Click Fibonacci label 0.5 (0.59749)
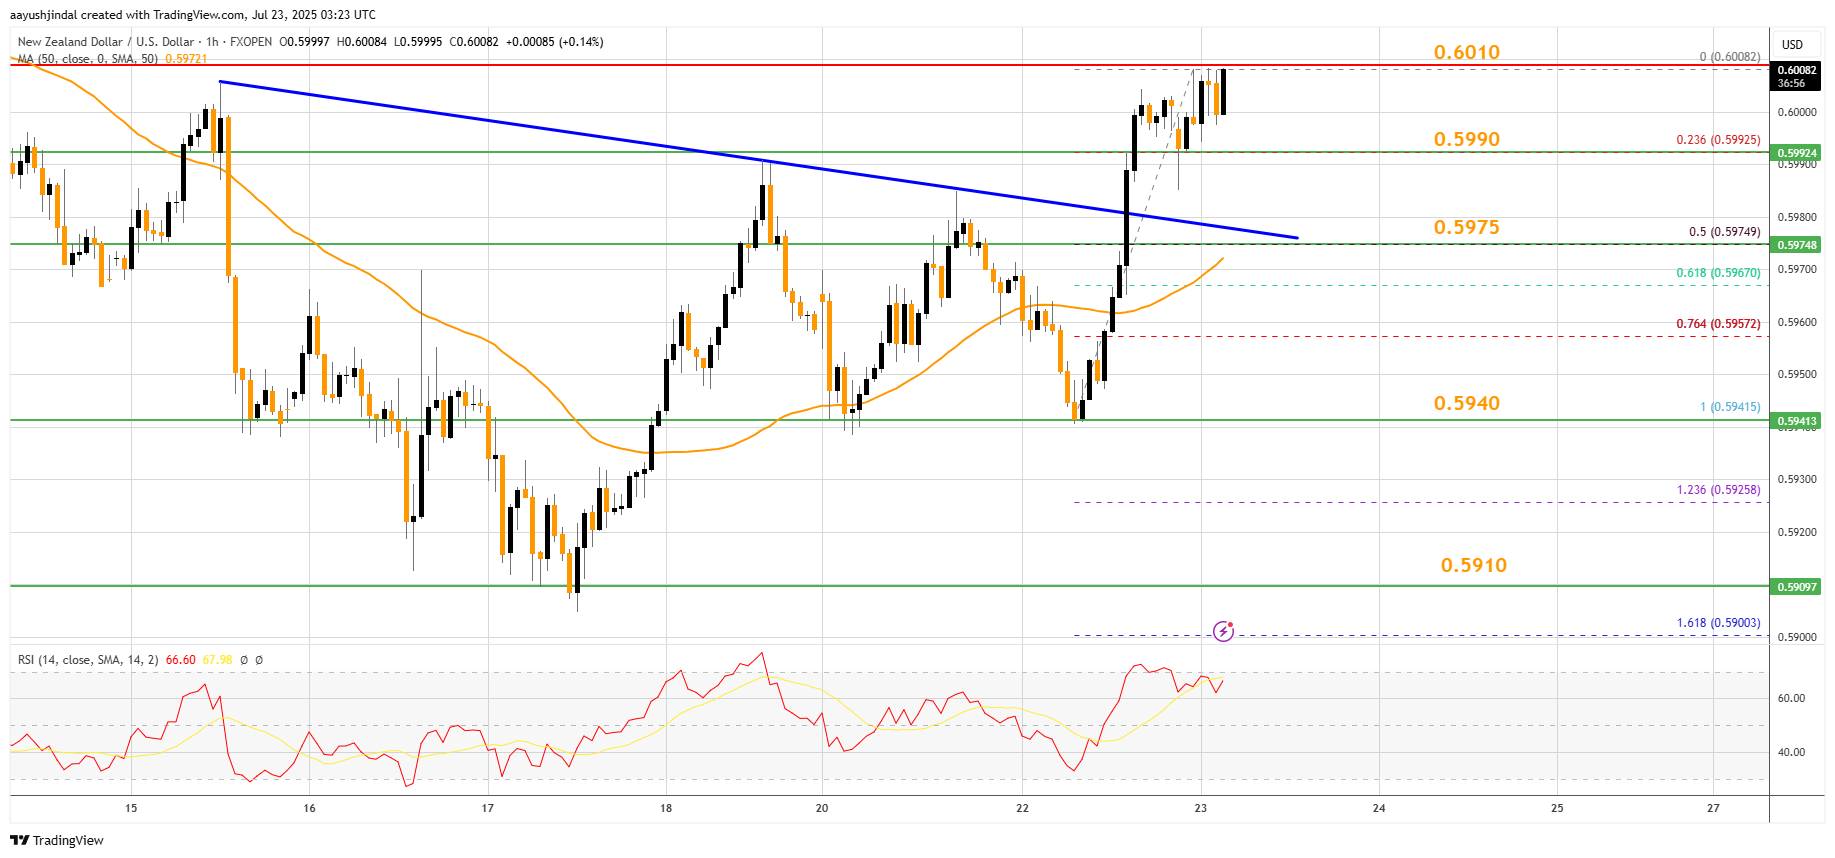1835x858 pixels. coord(1724,232)
